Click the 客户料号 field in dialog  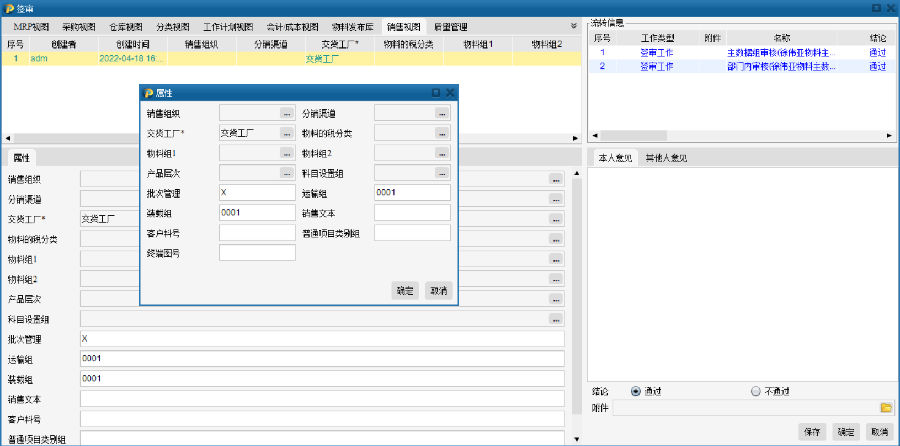pyautogui.click(x=257, y=233)
